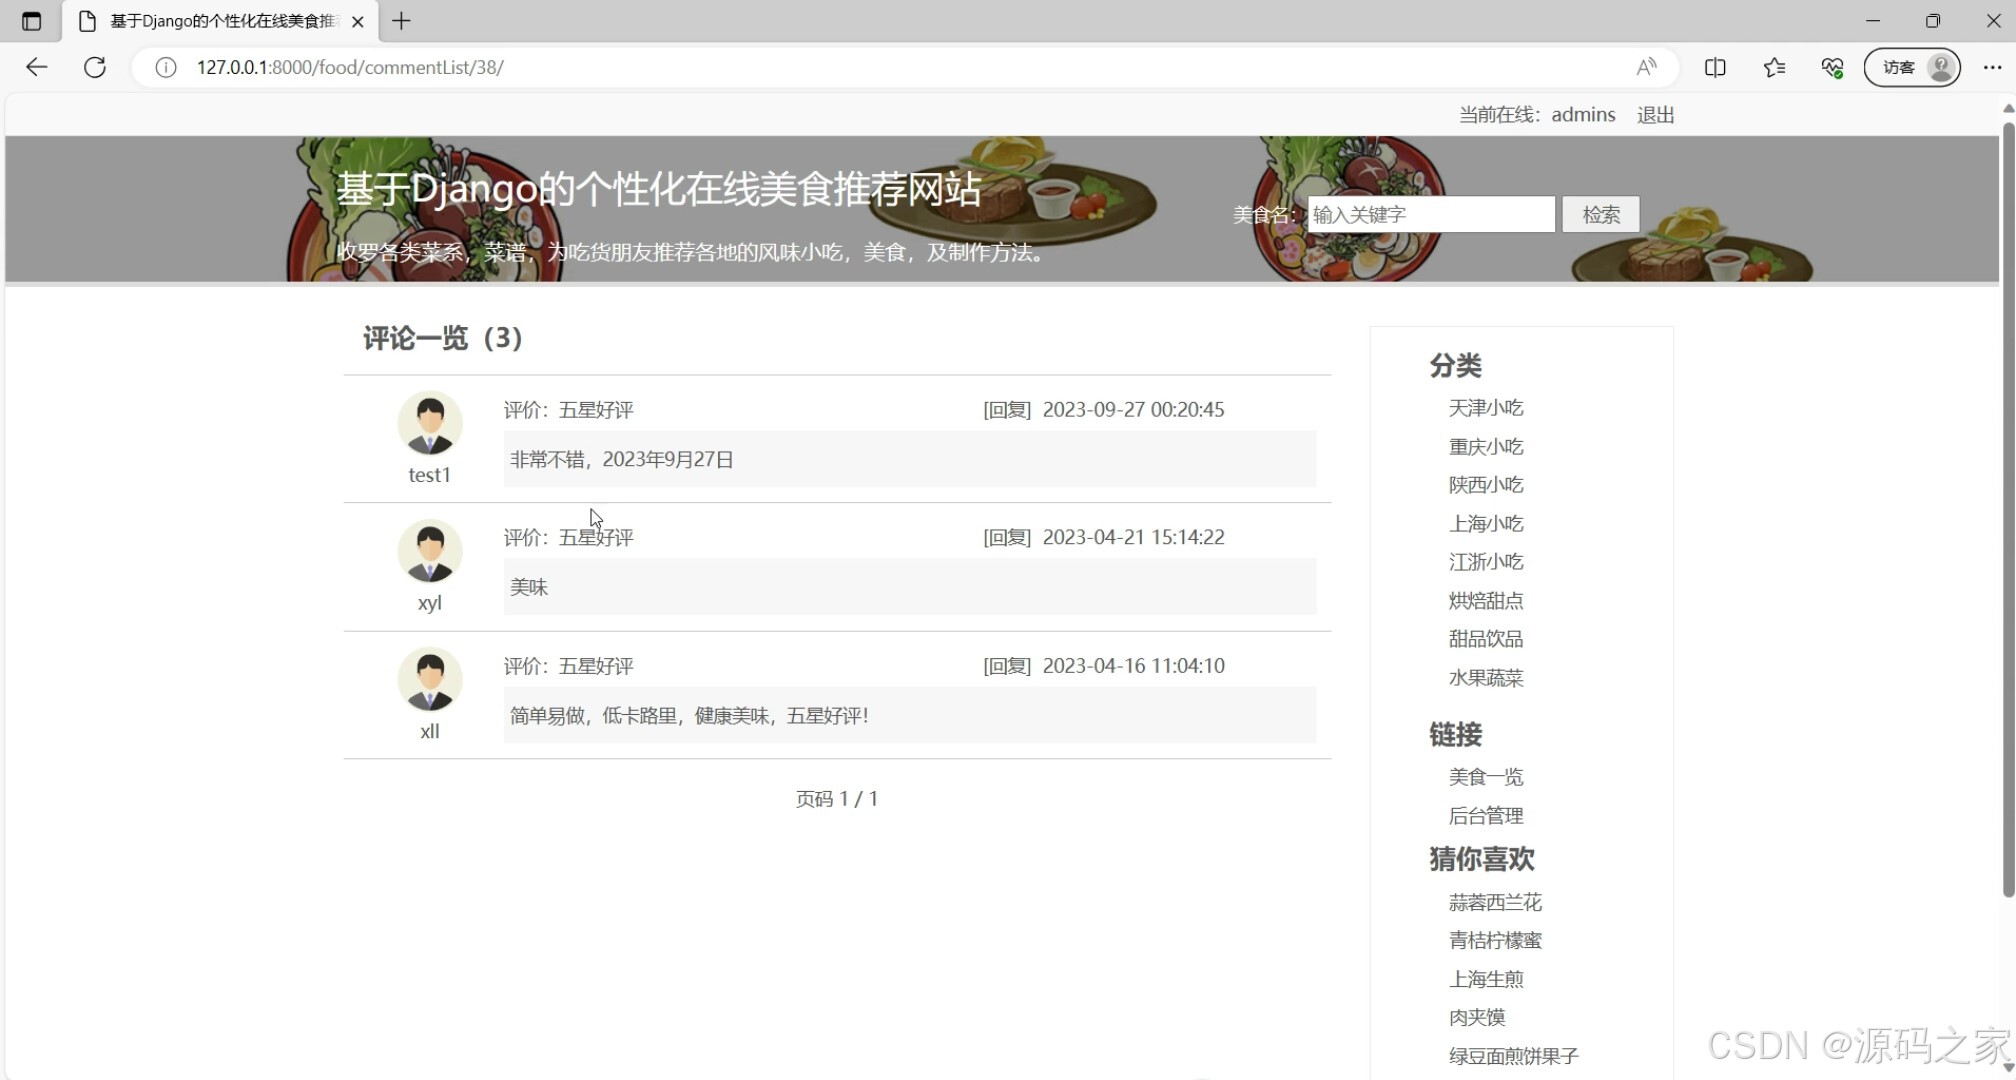Screen dimensions: 2016x1080
Task: Open the 美食一览 link
Action: (x=1486, y=776)
